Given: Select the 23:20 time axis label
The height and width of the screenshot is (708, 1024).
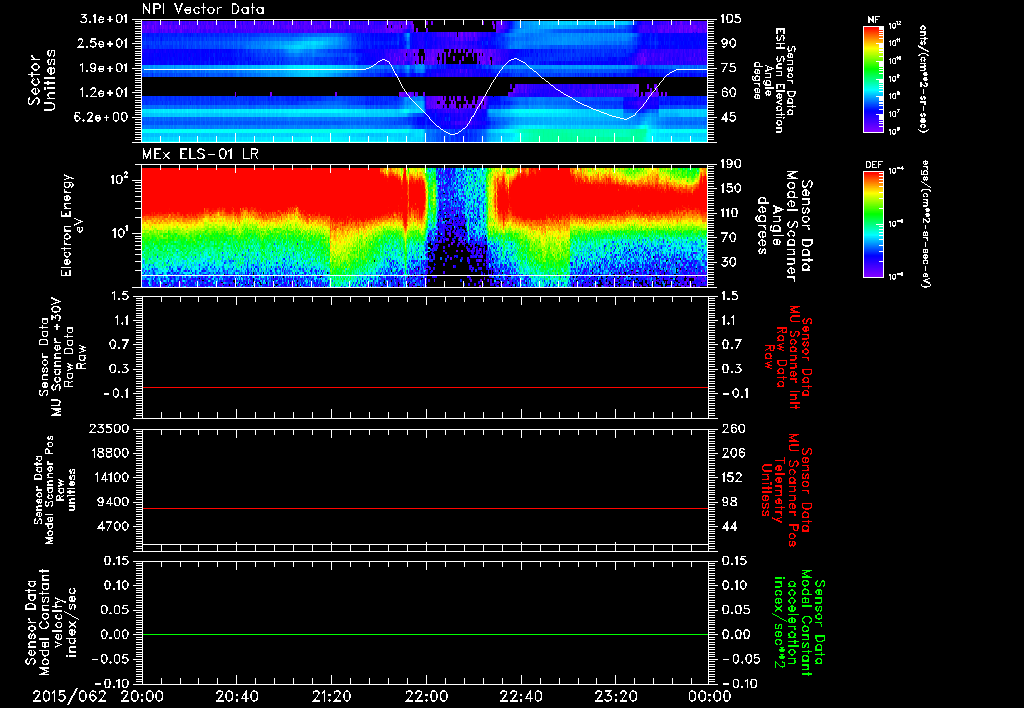Looking at the screenshot, I should tap(615, 695).
